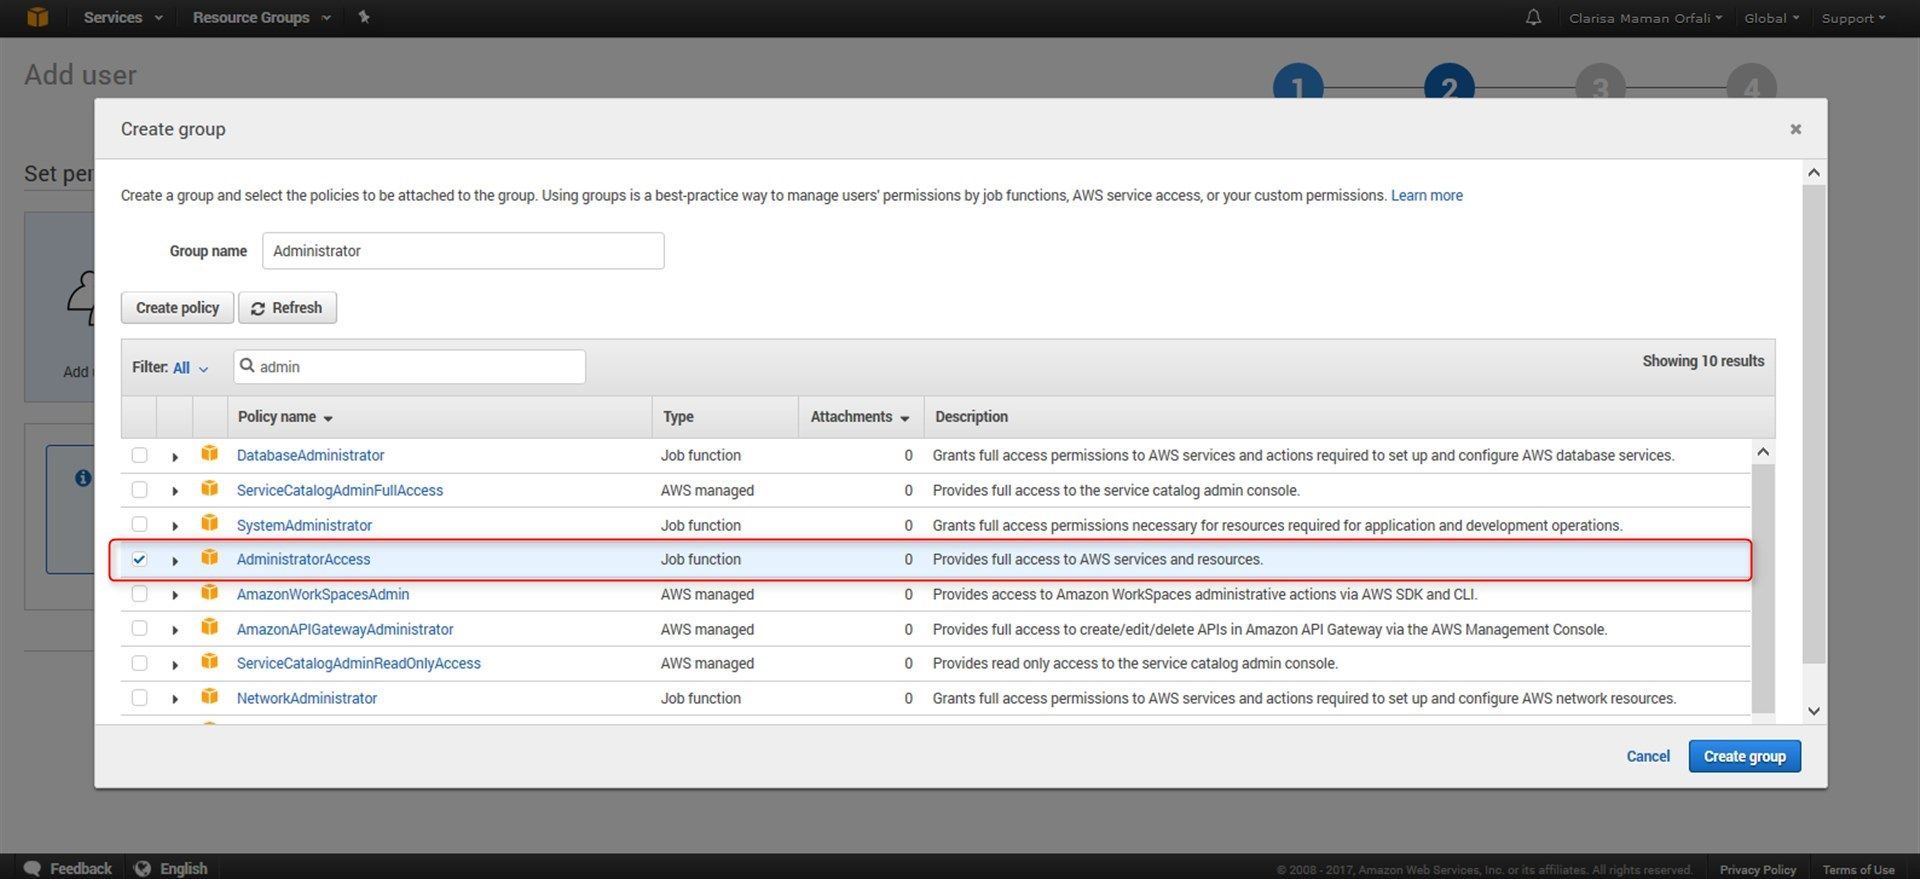Check the ServiceCatalogAdminFullAccess policy checkbox

(139, 490)
